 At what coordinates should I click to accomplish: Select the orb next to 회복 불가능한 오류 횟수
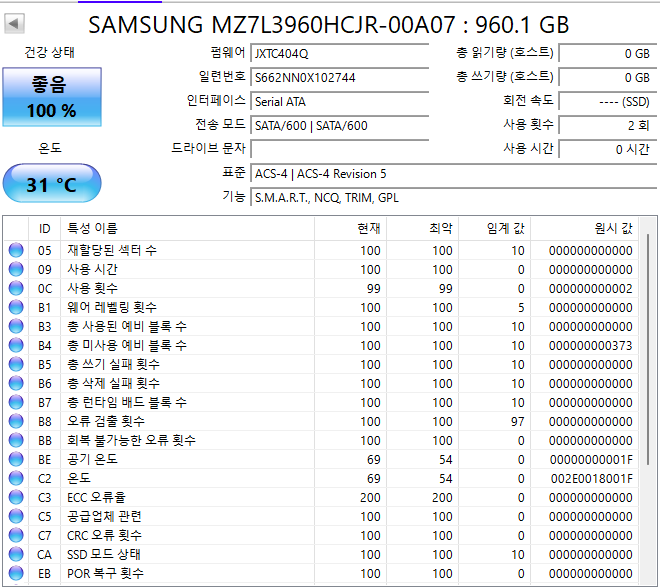point(16,440)
